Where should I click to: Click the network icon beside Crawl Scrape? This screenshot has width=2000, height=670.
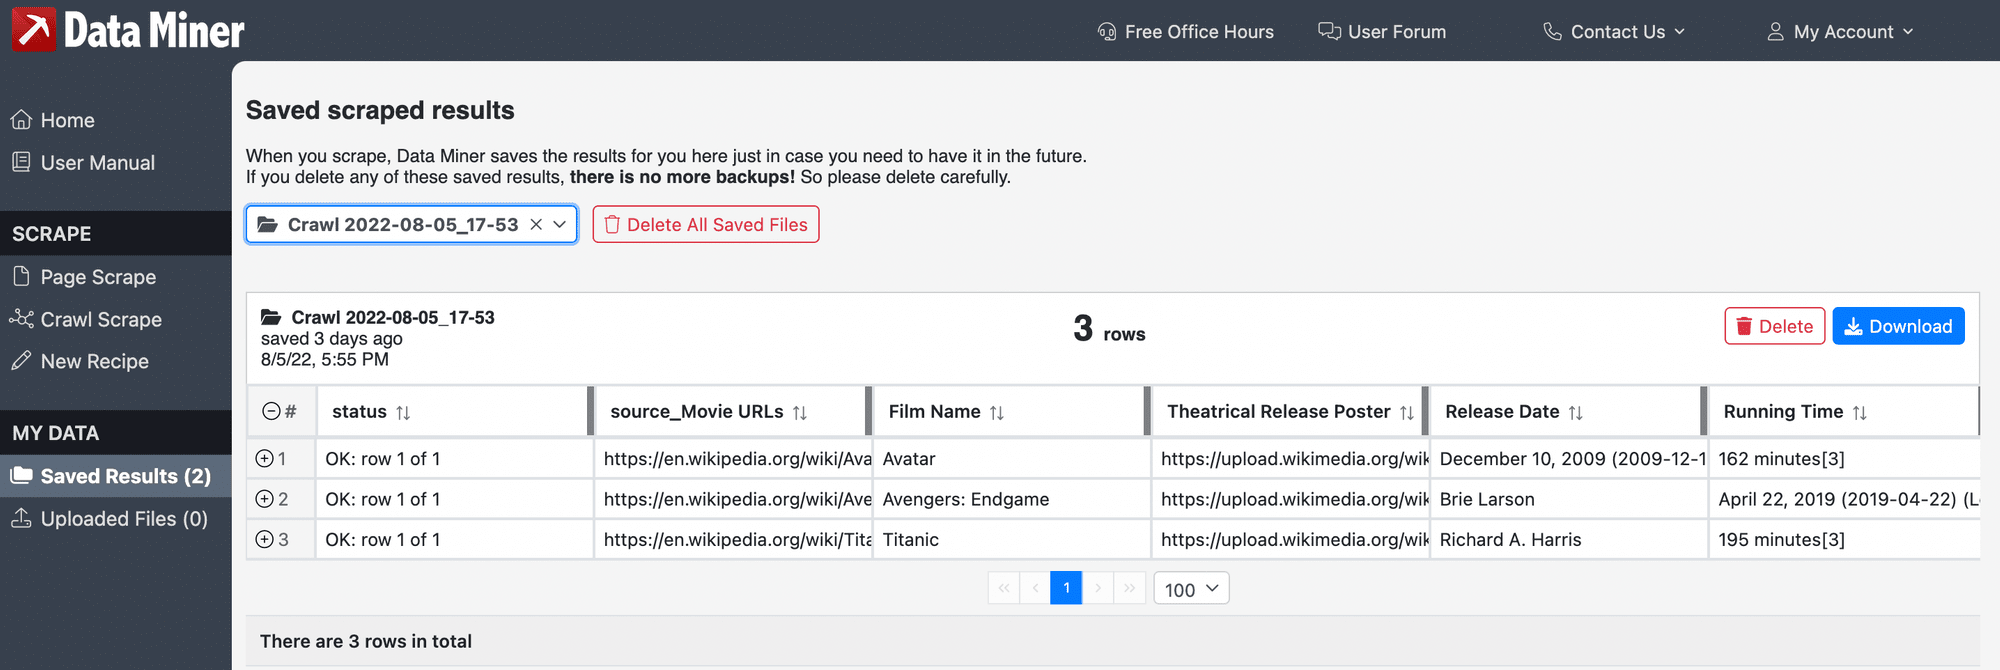click(x=21, y=318)
